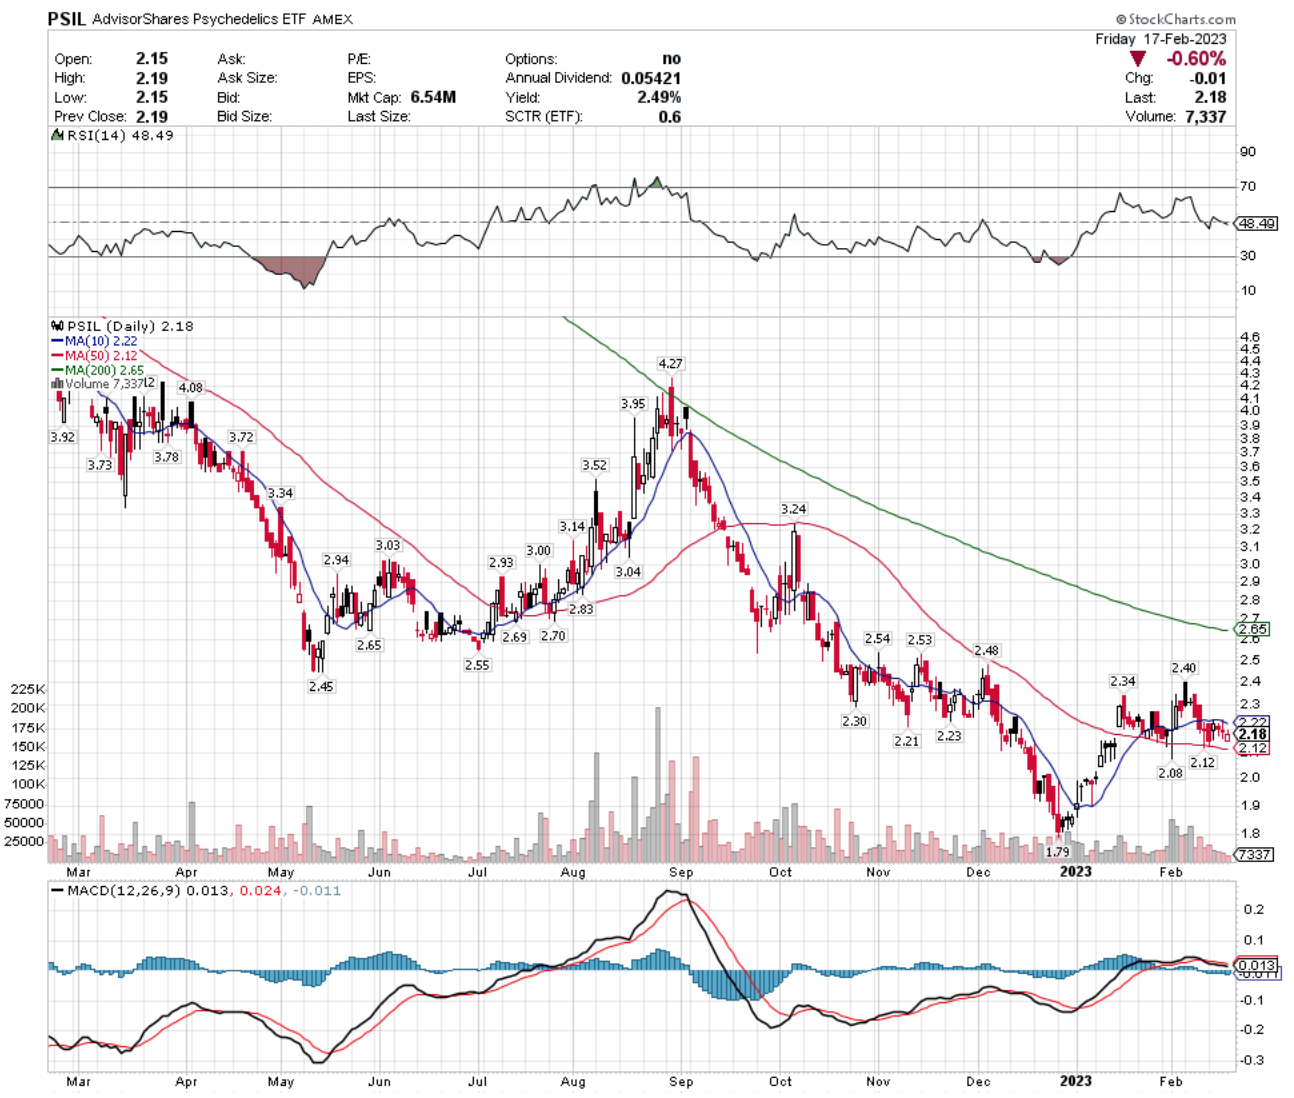Click the red down arrow beside -0.60%
Image resolution: width=1294 pixels, height=1098 pixels.
[x=1137, y=59]
